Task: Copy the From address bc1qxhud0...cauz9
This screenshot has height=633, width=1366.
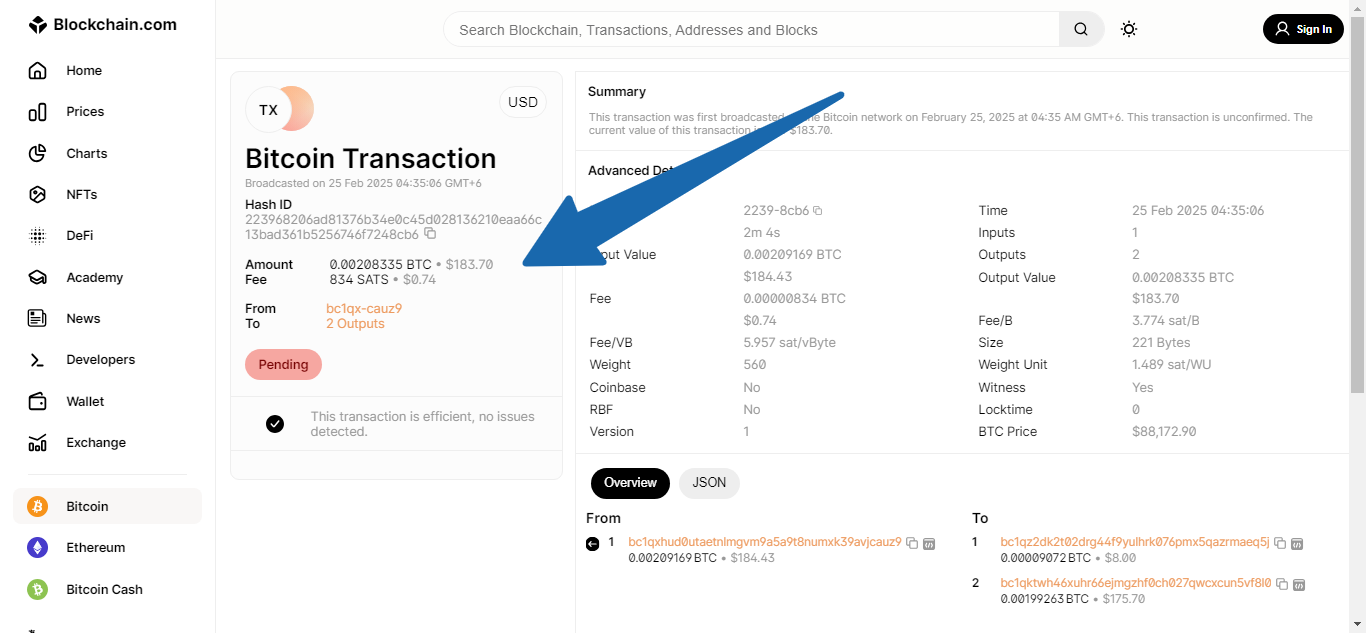Action: [x=912, y=543]
